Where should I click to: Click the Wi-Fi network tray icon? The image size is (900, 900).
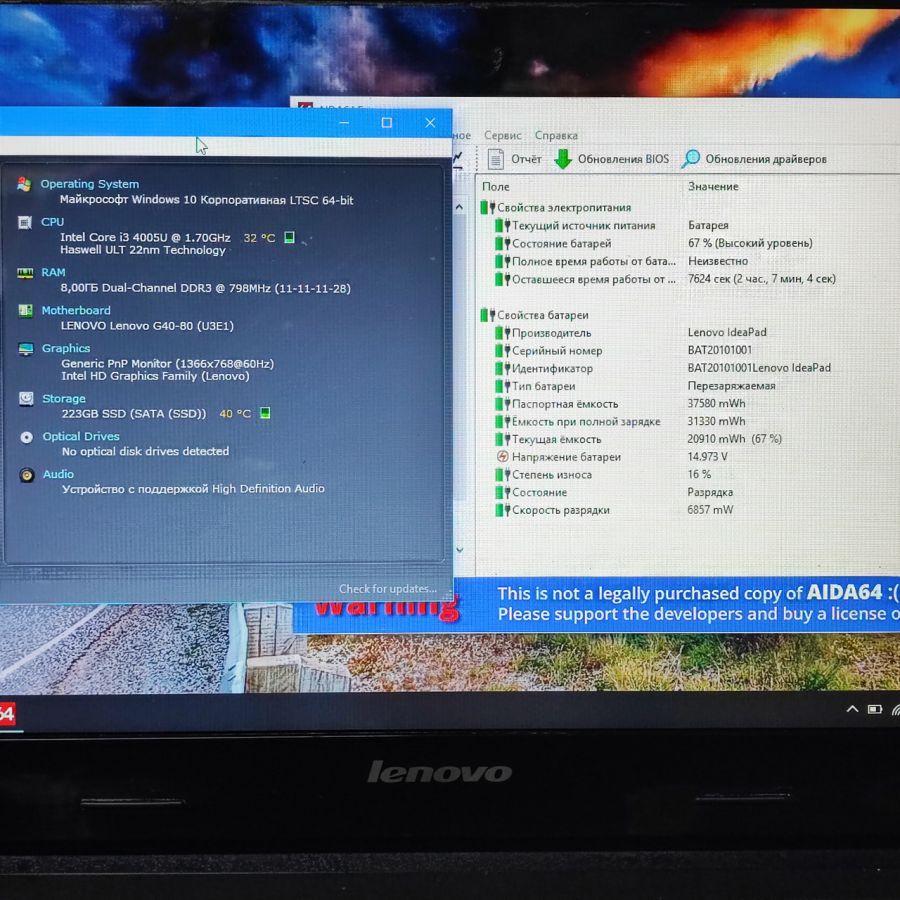tap(896, 711)
